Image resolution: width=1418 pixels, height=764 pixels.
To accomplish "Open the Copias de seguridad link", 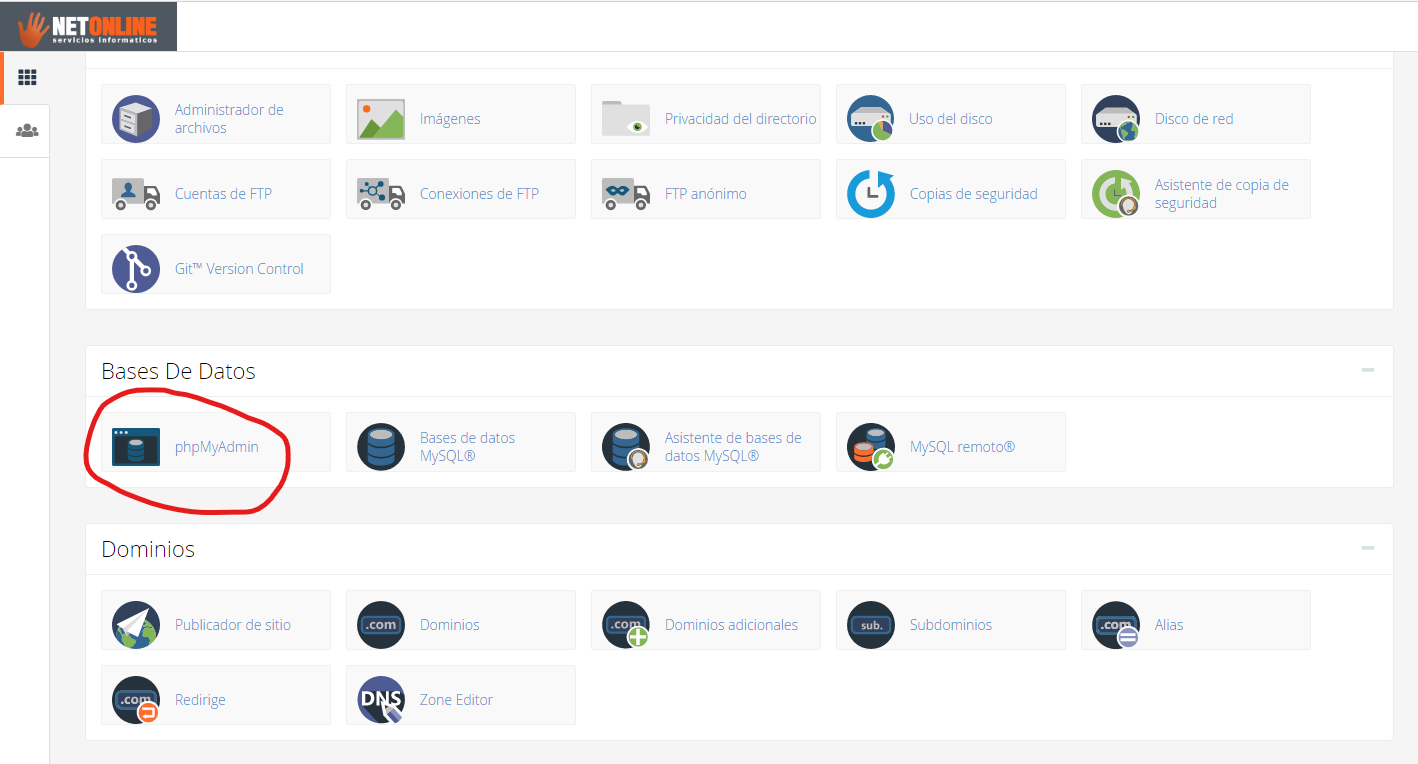I will coord(974,194).
